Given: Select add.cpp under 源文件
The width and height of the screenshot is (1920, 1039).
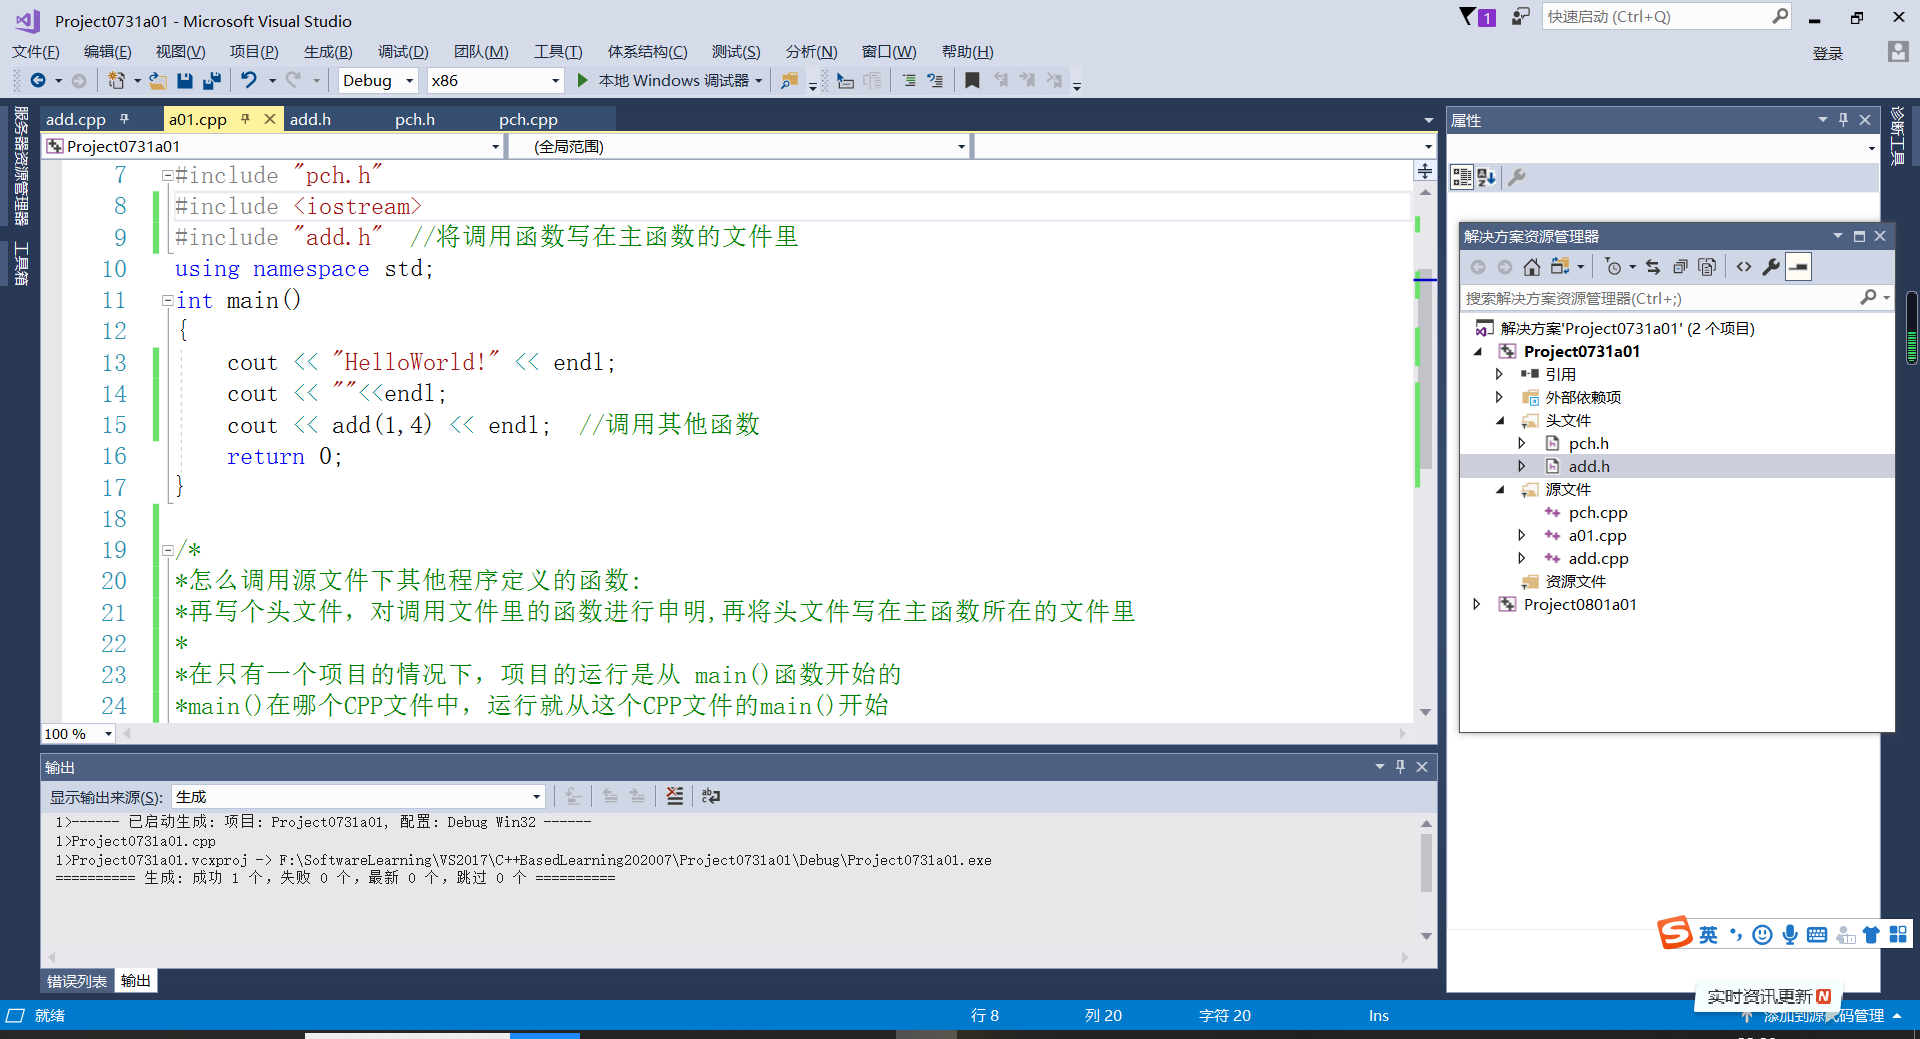Looking at the screenshot, I should (x=1600, y=558).
